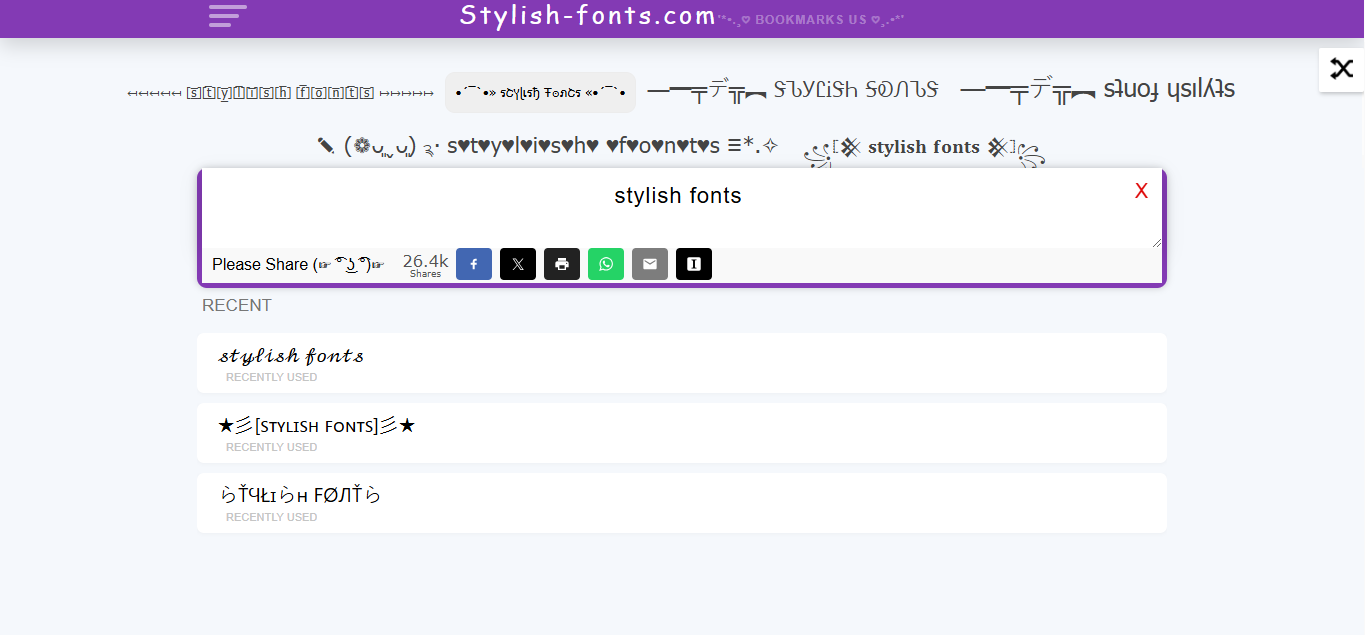Click RECENTLY USED label under third symbol font

tap(272, 517)
